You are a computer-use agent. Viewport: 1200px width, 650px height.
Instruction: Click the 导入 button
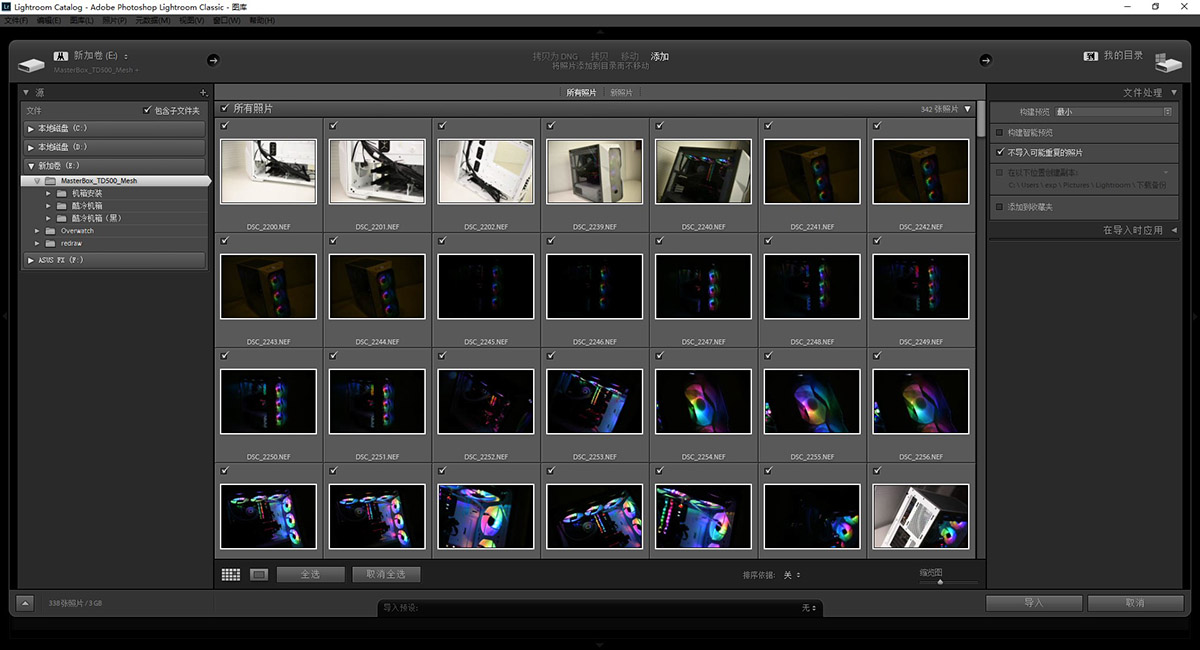(1034, 603)
